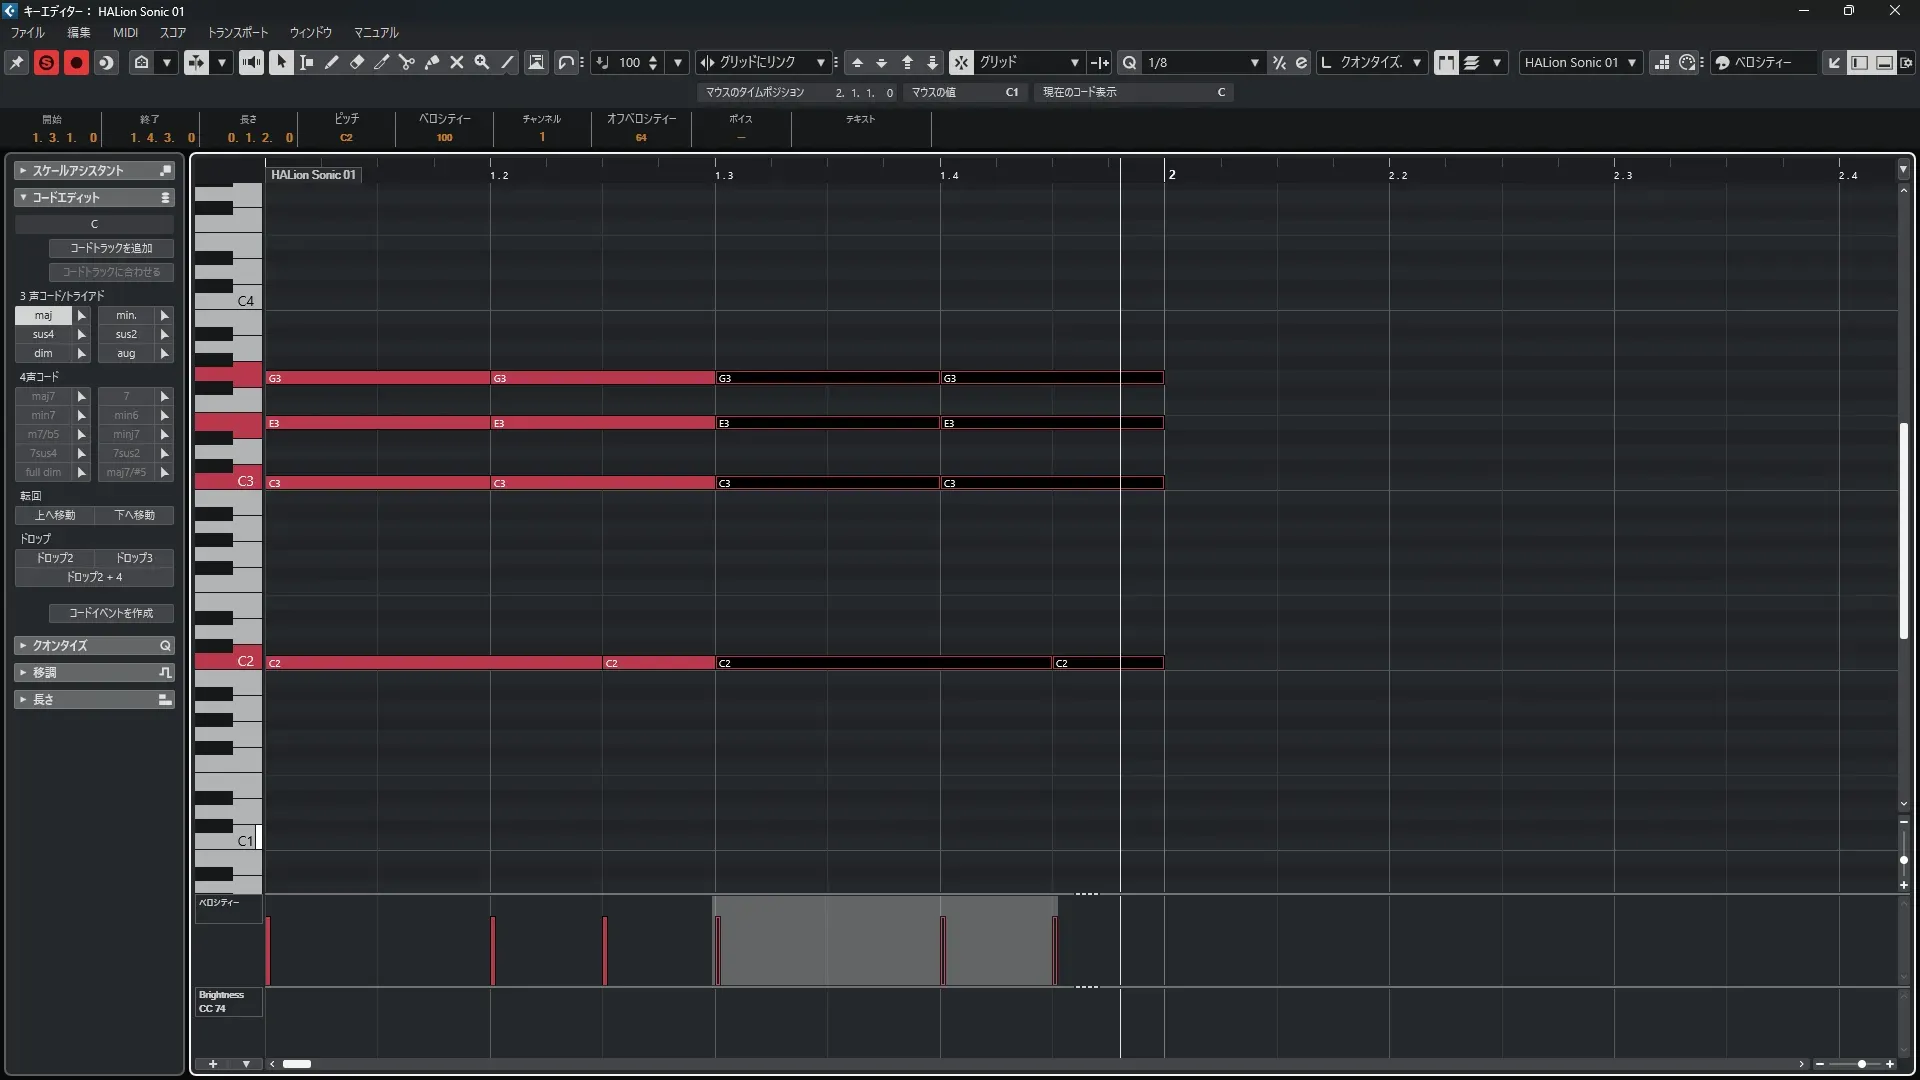The height and width of the screenshot is (1080, 1920).
Task: Toggle Snap on/off button
Action: point(960,62)
